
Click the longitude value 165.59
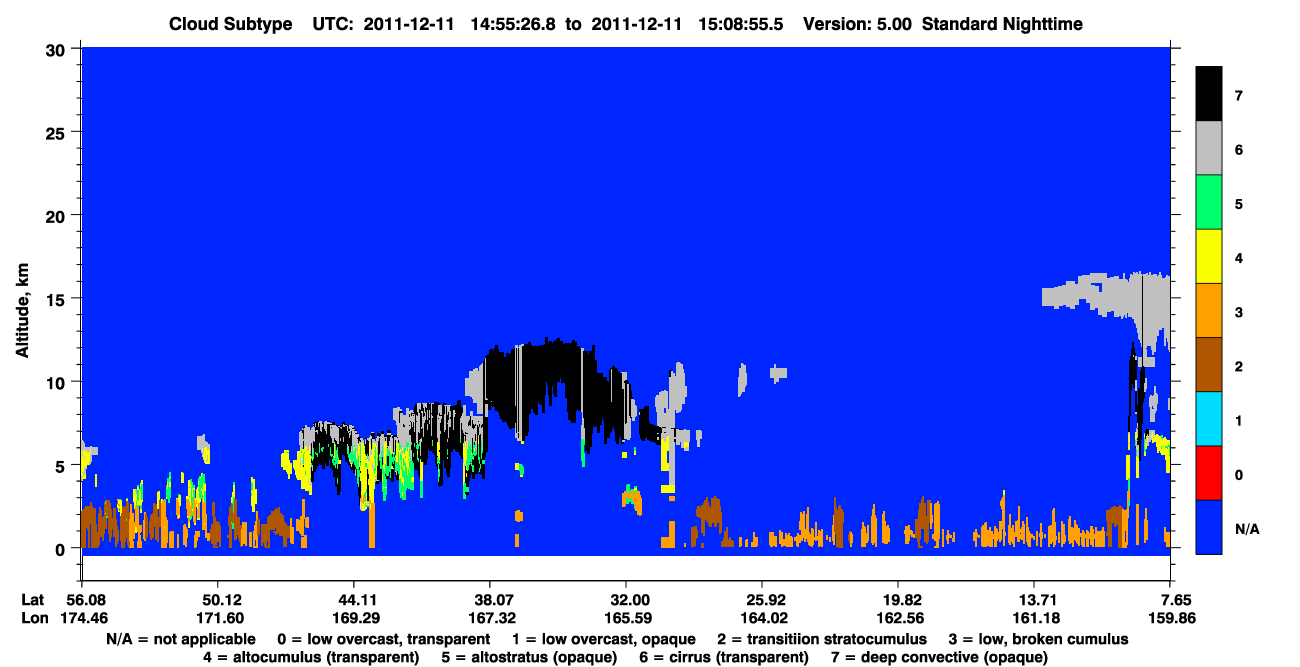(626, 618)
